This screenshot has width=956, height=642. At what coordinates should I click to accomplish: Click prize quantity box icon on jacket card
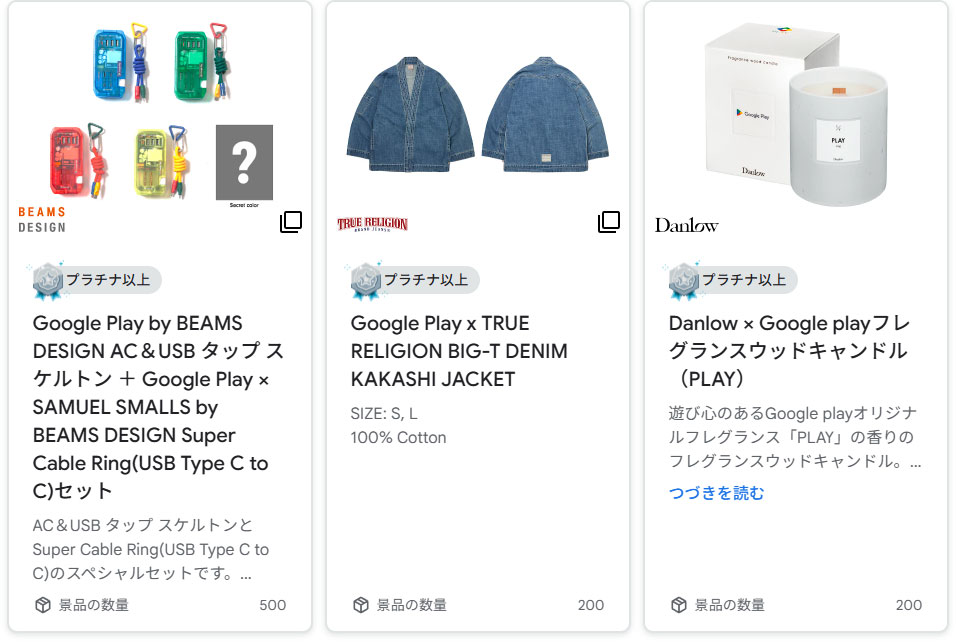(361, 605)
